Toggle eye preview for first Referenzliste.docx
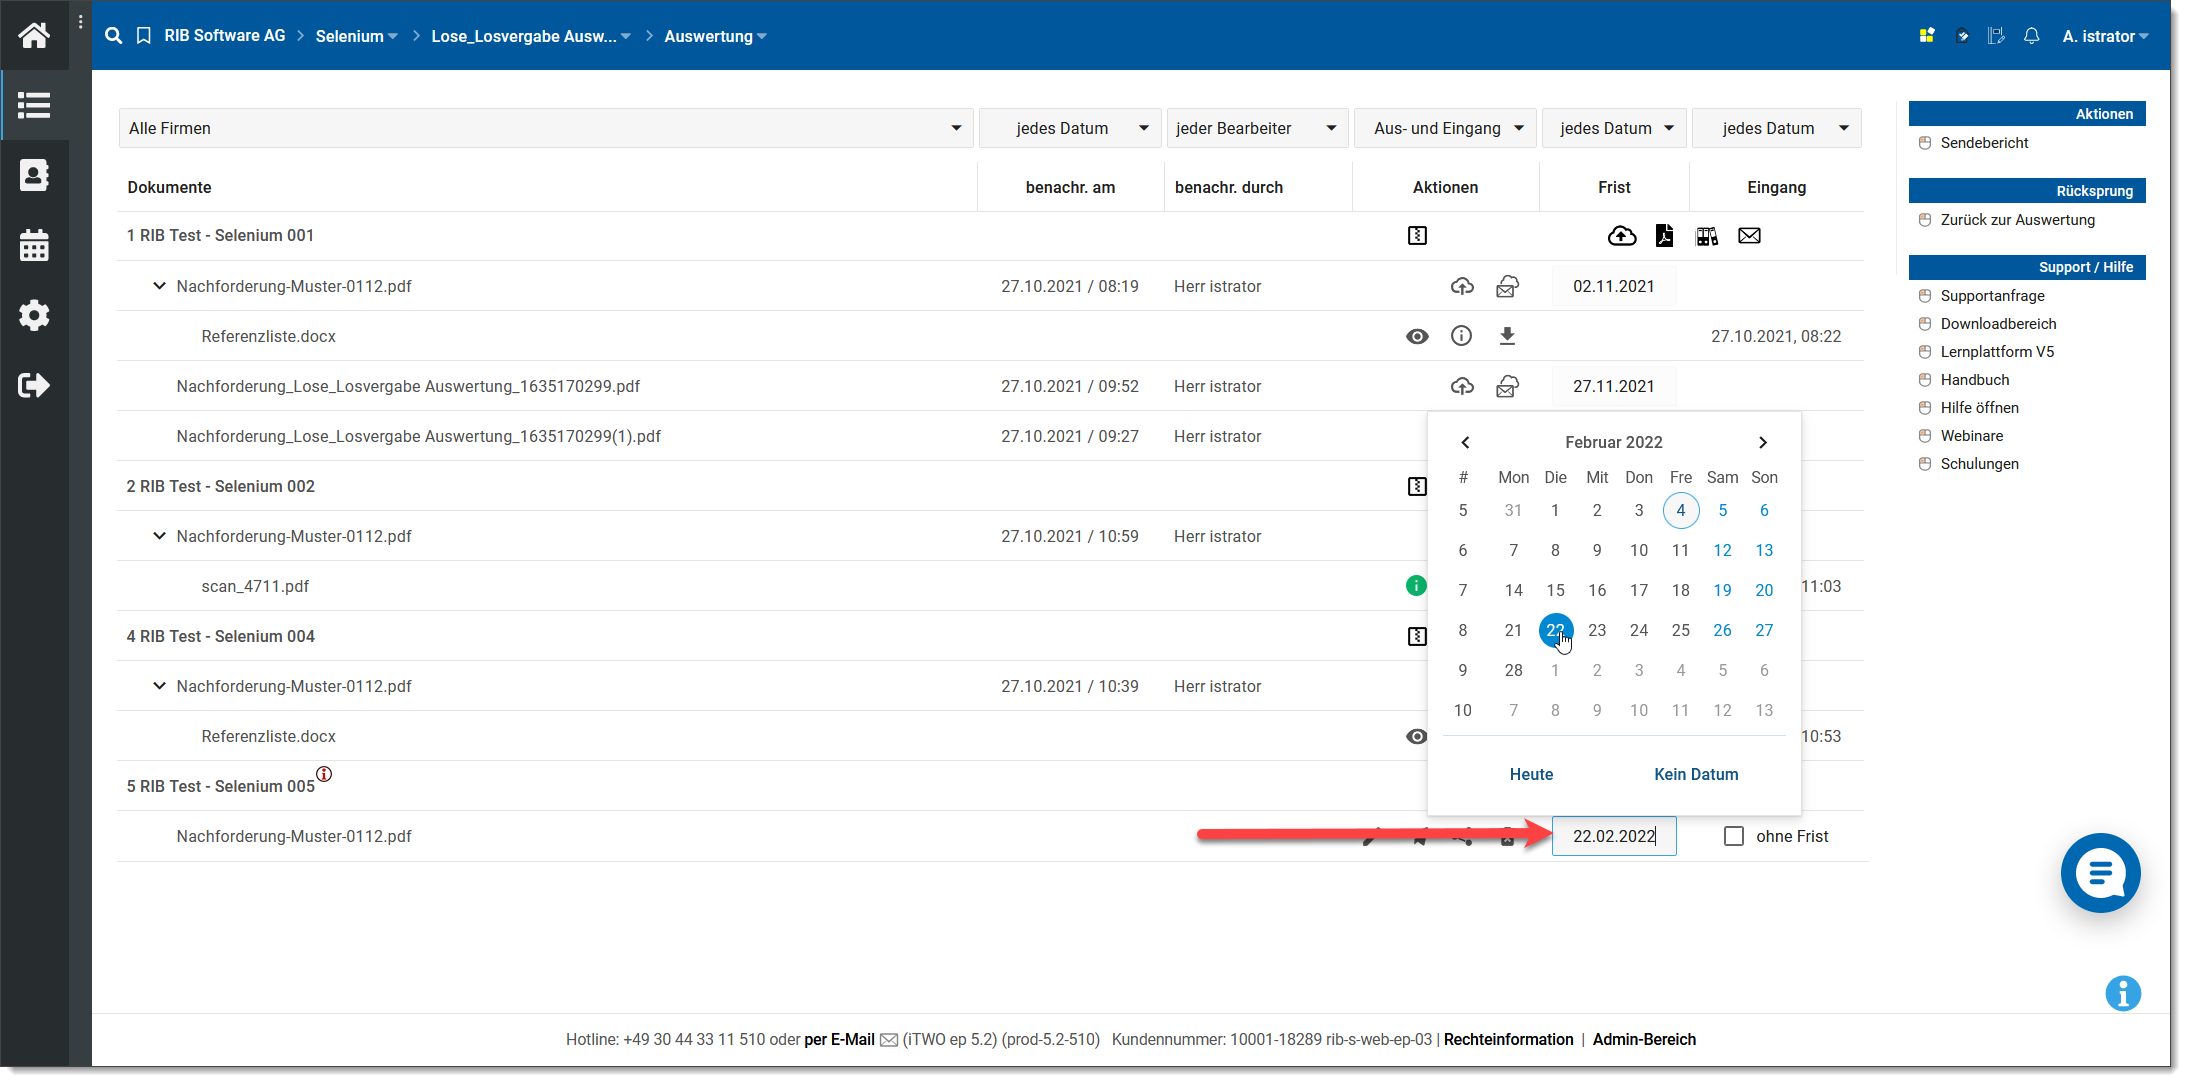Screen dimensions: 2186x1082 click(x=1417, y=336)
